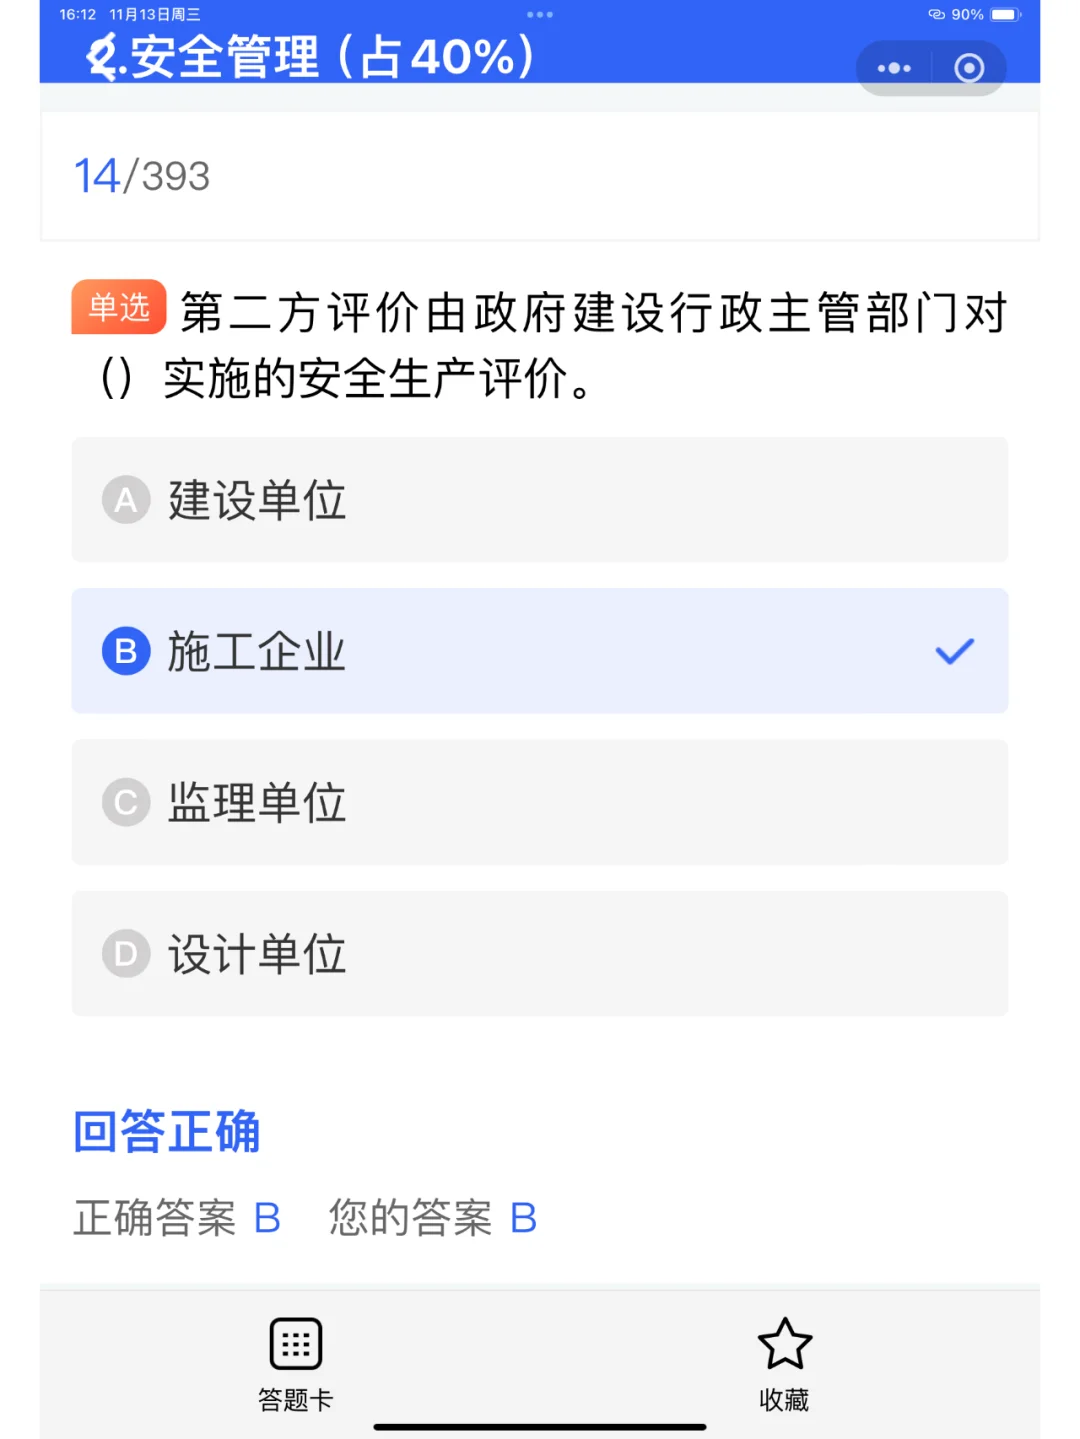
Task: Tap the home indicator bar at bottom
Action: coord(540,1427)
